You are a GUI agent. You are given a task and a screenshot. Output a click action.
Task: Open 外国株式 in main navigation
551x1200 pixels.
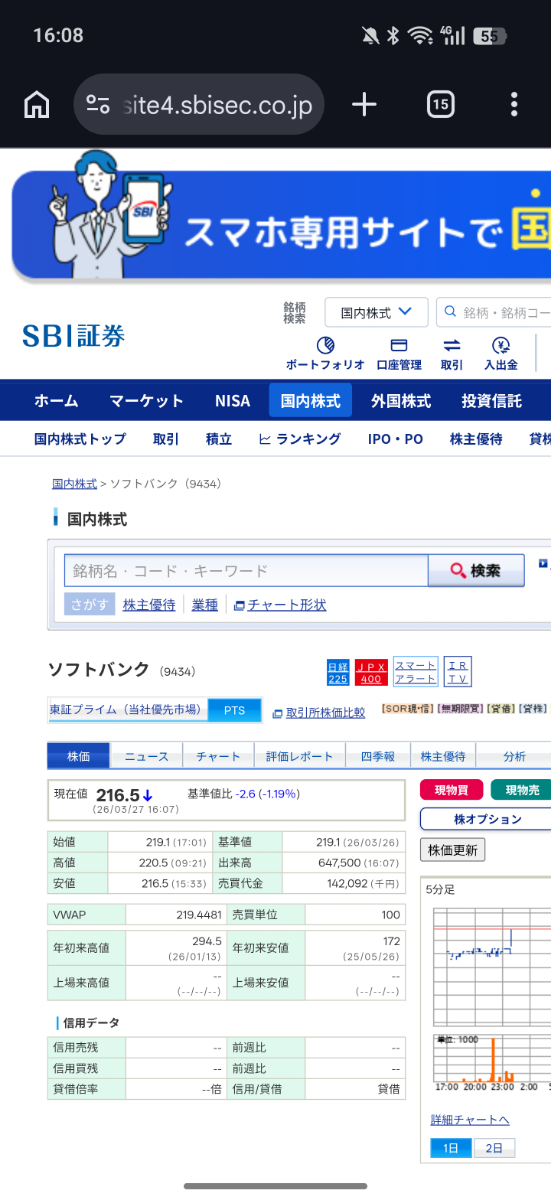pyautogui.click(x=401, y=401)
